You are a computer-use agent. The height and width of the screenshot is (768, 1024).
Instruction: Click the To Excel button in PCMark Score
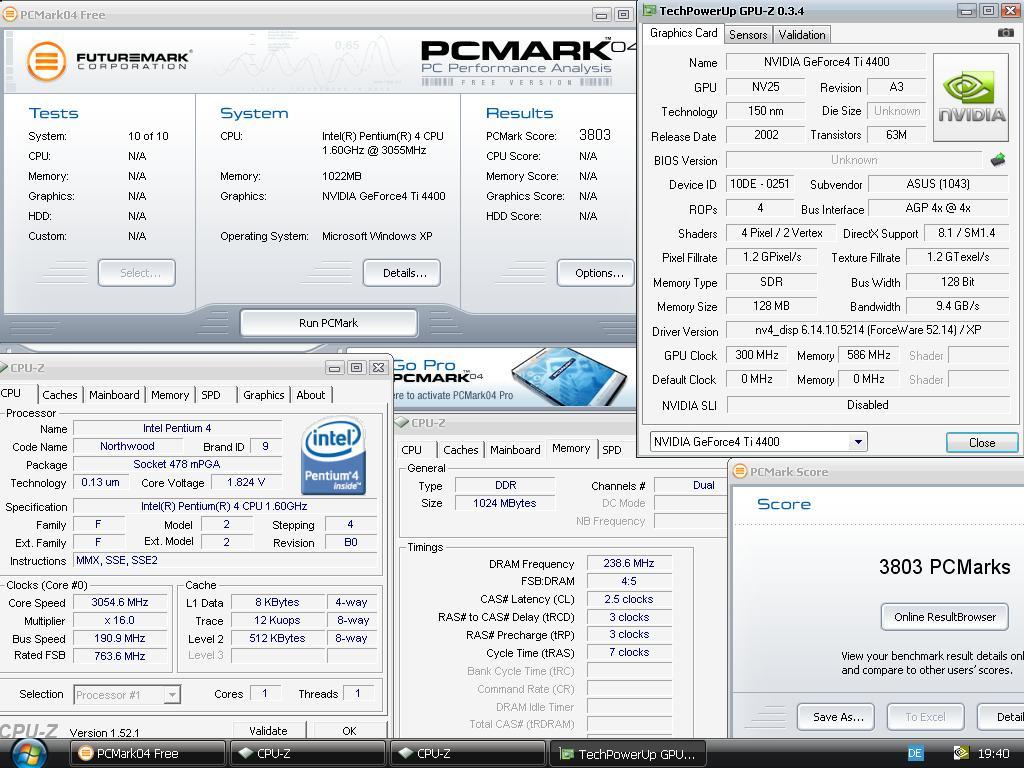pyautogui.click(x=925, y=717)
